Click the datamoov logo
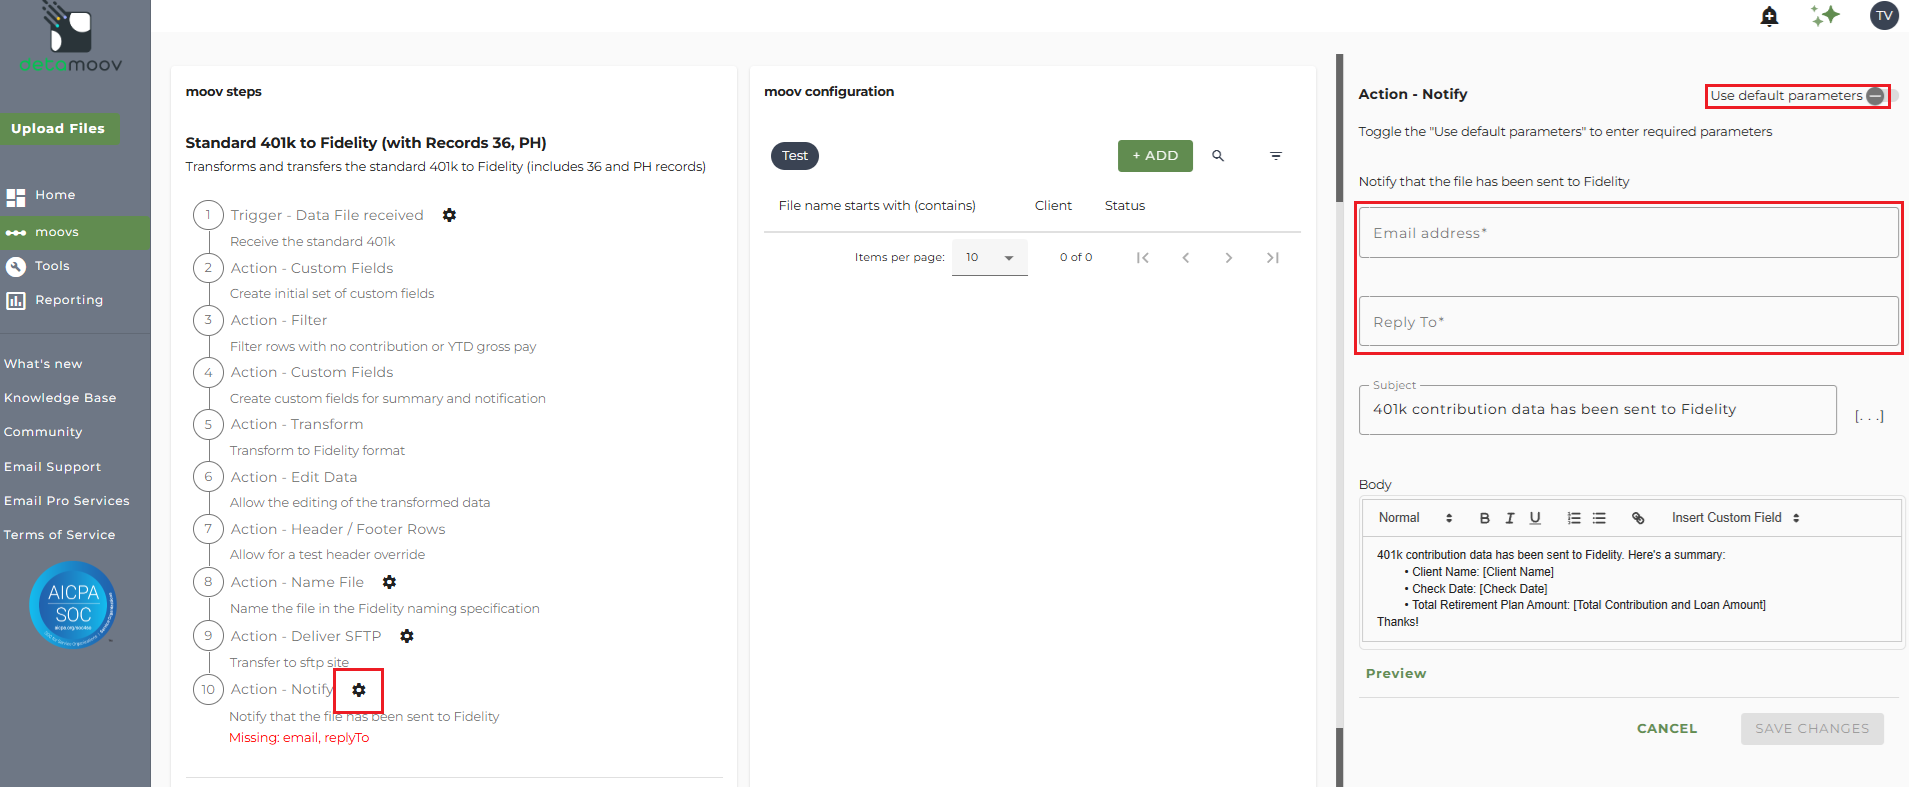This screenshot has width=1909, height=787. tap(71, 38)
